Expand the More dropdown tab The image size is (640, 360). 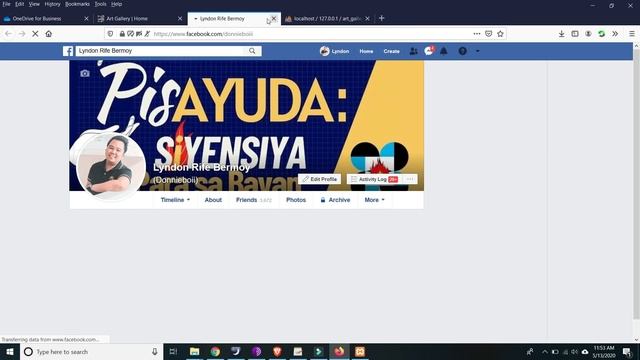374,200
